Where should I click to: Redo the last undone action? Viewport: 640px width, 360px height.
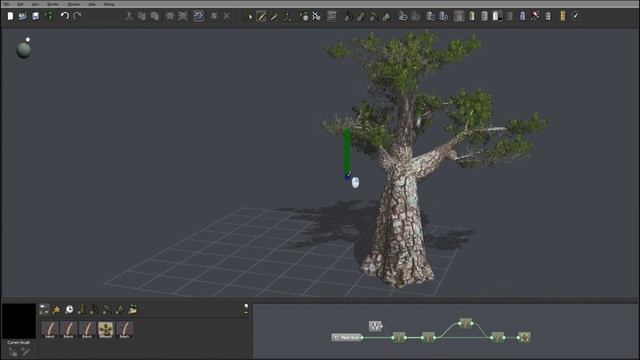[78, 16]
